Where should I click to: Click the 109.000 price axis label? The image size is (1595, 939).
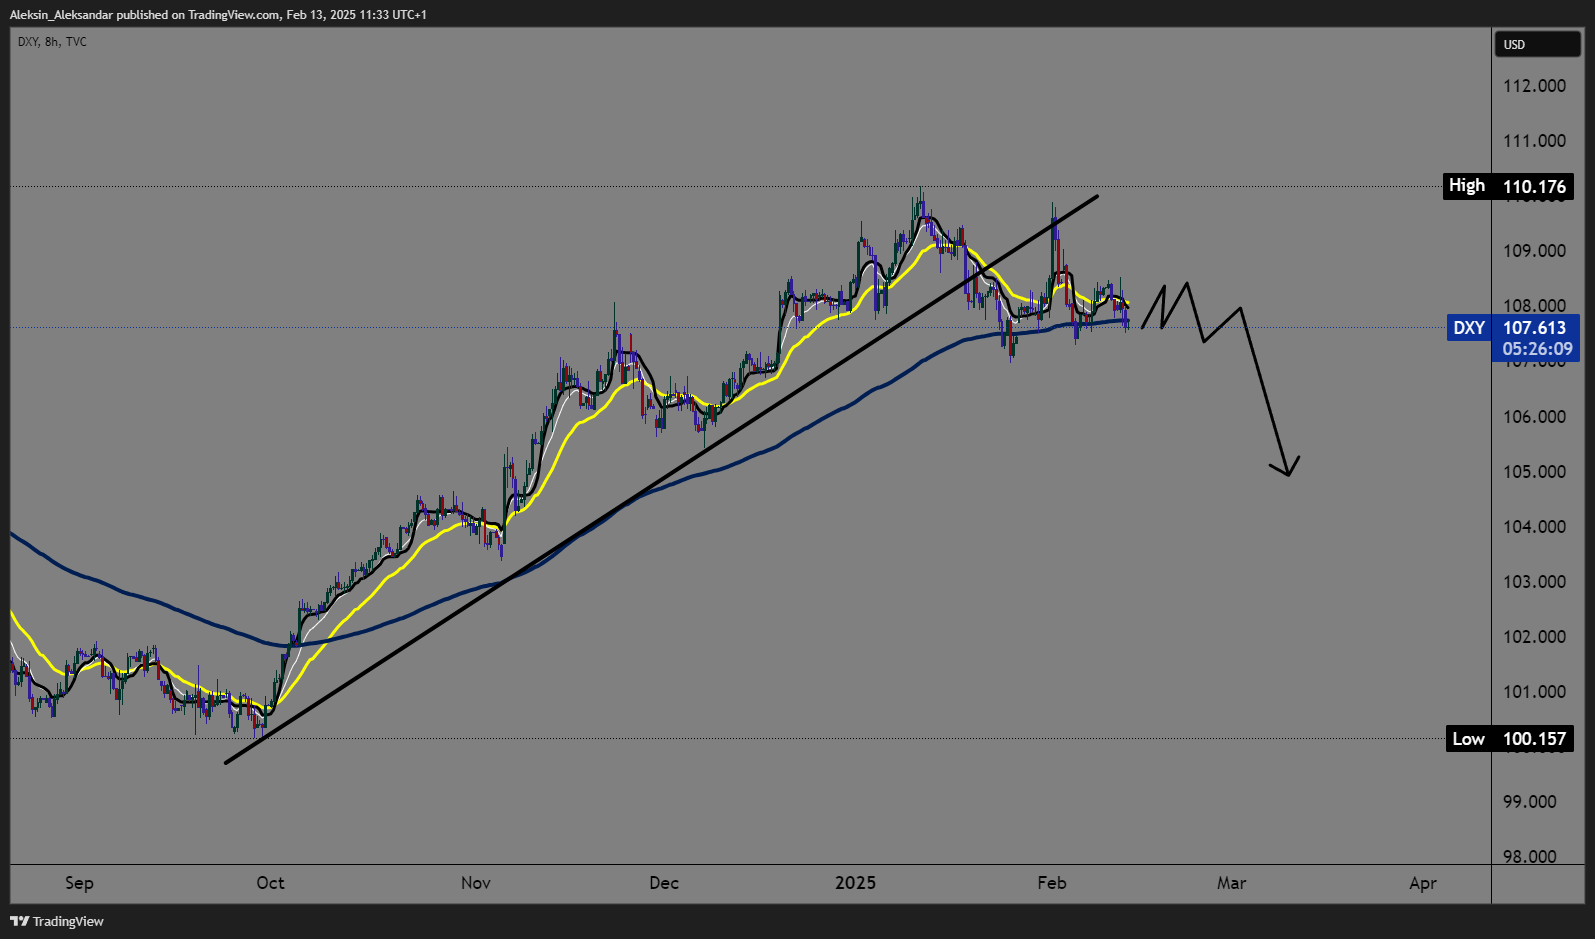(1534, 251)
